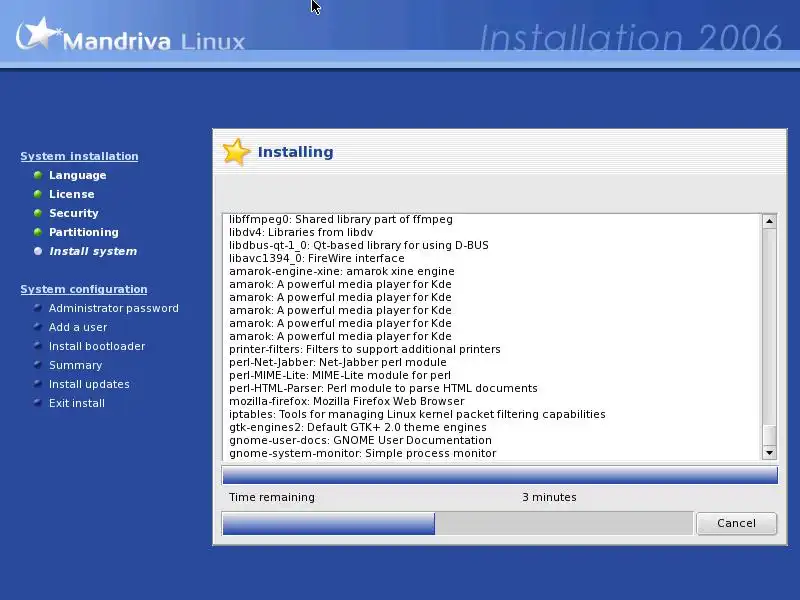Select the Language step
The image size is (800, 600).
tap(78, 175)
